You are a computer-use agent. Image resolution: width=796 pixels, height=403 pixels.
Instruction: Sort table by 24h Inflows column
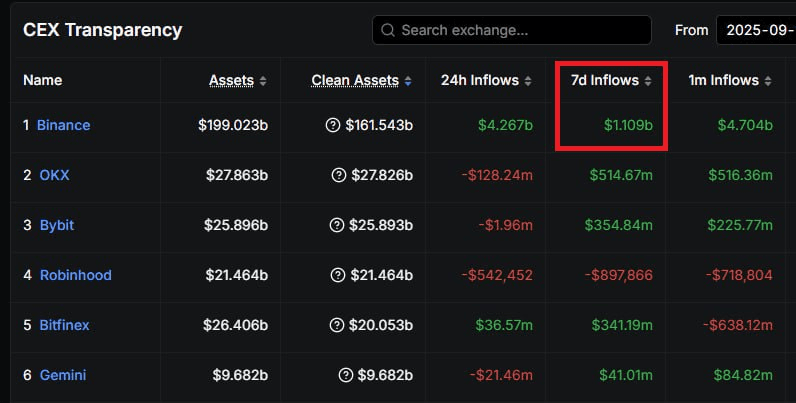click(x=480, y=80)
